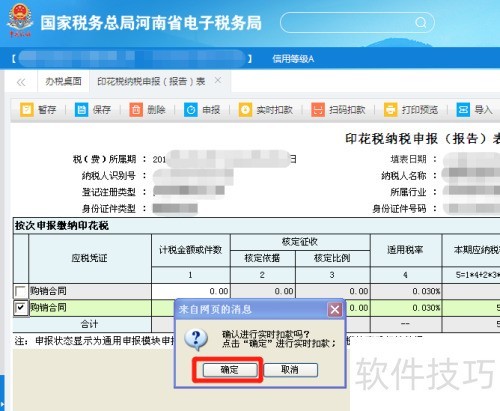The height and width of the screenshot is (411, 500).
Task: Click the 暂存 toolbar label
Action: click(47, 110)
